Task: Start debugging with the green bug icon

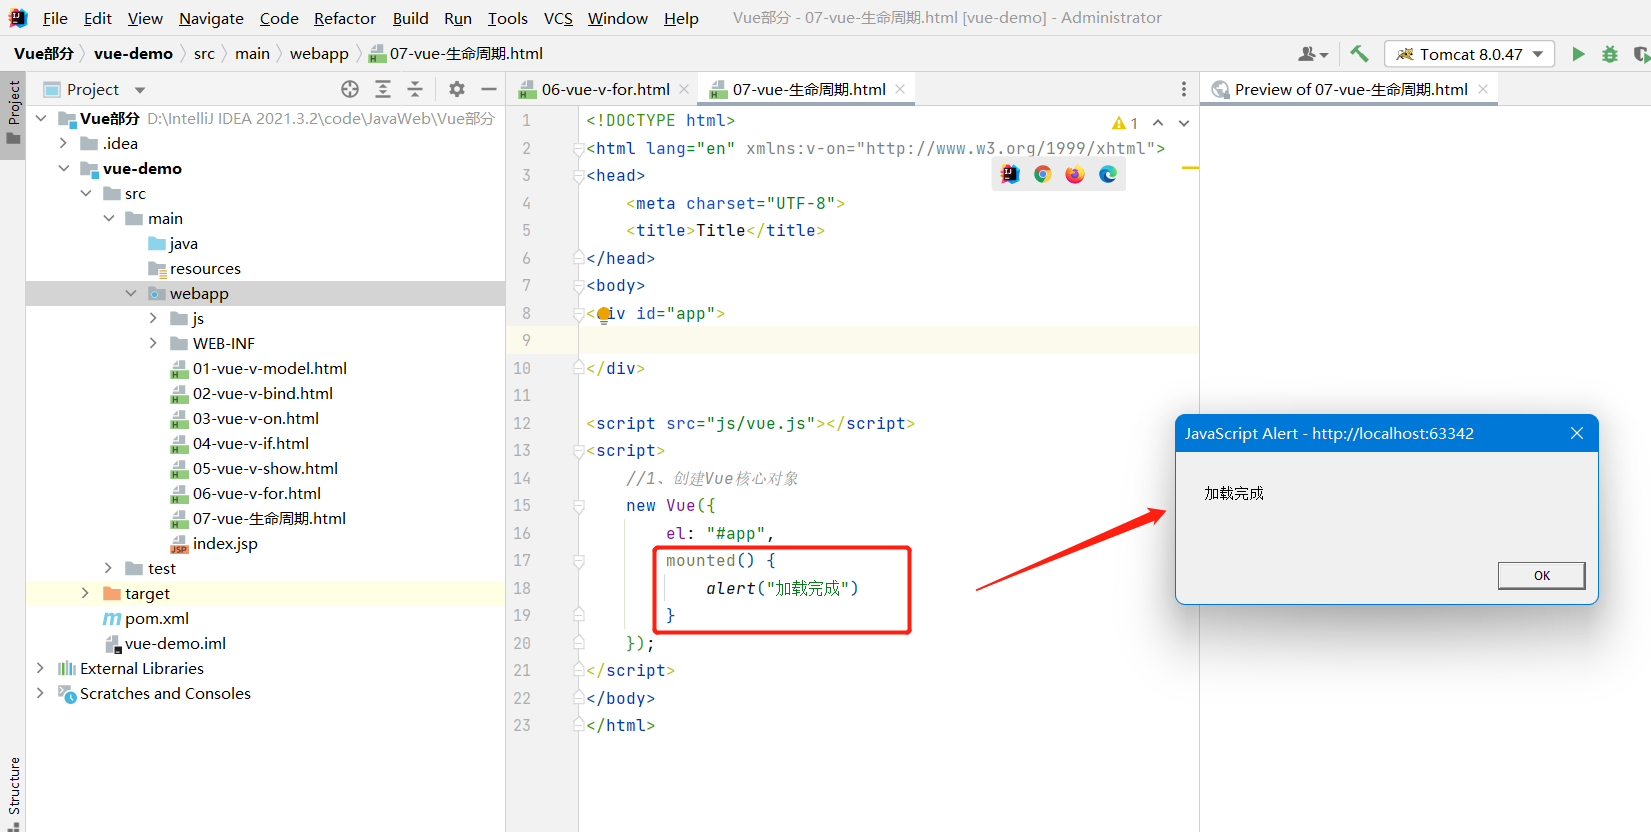Action: [x=1610, y=54]
